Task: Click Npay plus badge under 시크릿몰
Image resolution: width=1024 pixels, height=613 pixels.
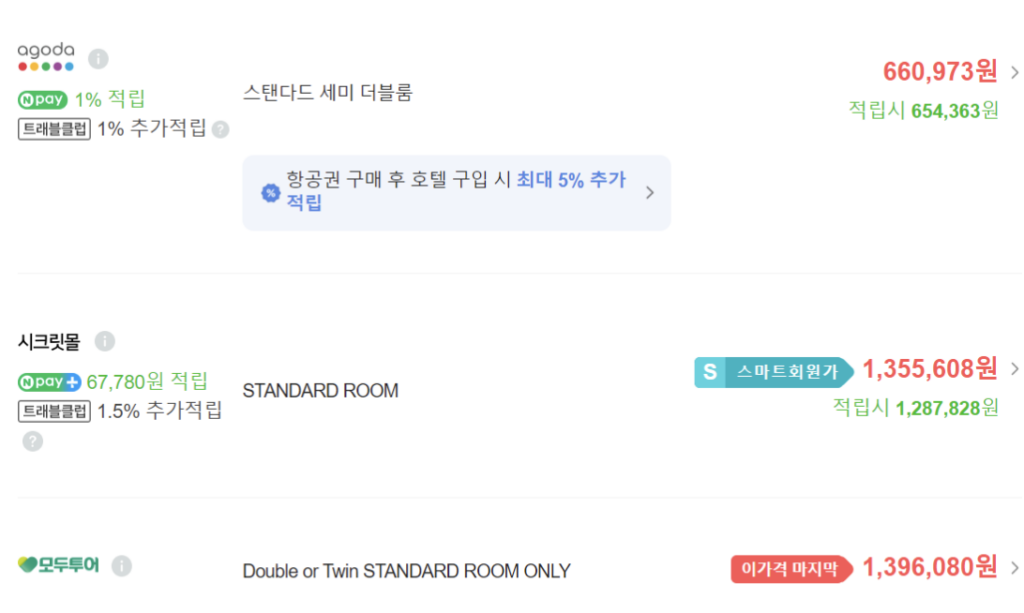Action: 49,382
